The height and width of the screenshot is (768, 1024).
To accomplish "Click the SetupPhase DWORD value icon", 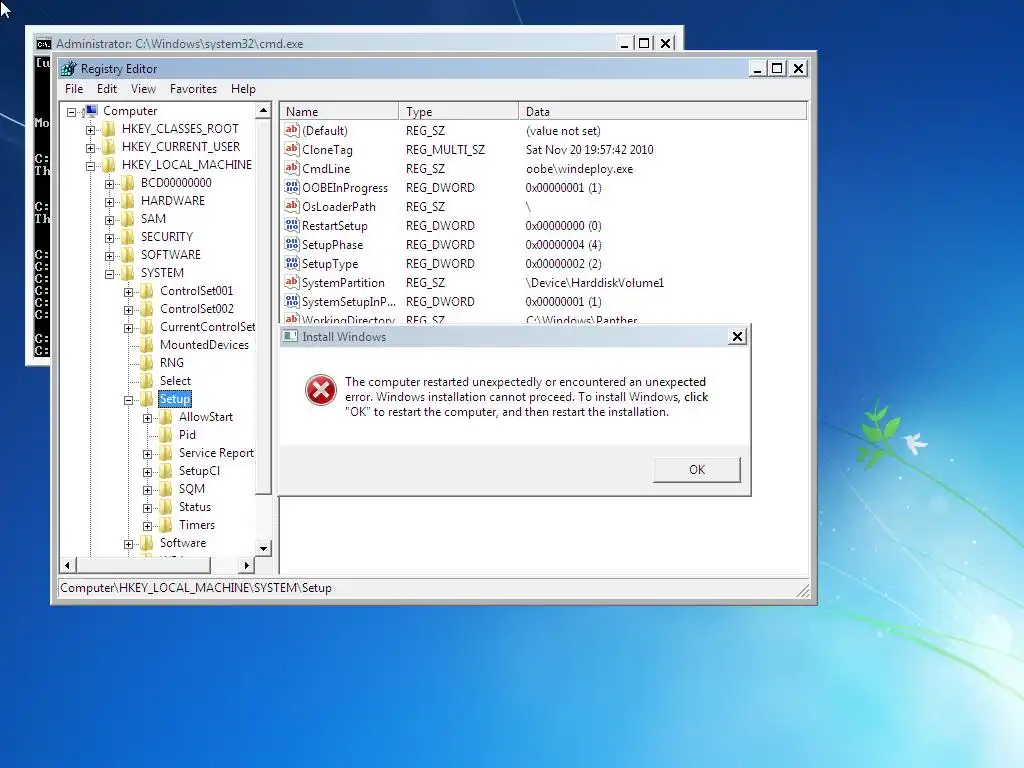I will click(x=292, y=244).
